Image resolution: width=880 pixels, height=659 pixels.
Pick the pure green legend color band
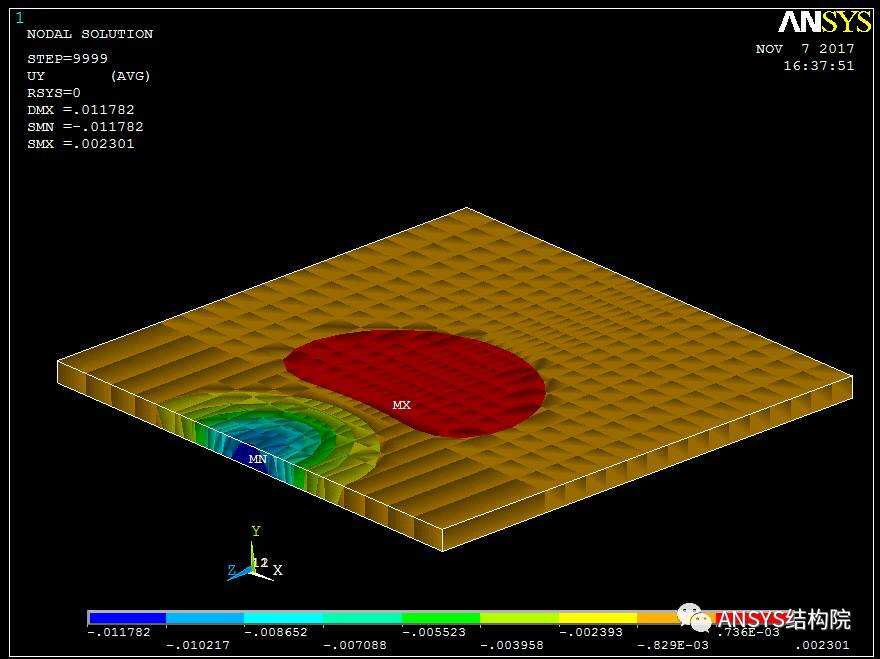441,617
